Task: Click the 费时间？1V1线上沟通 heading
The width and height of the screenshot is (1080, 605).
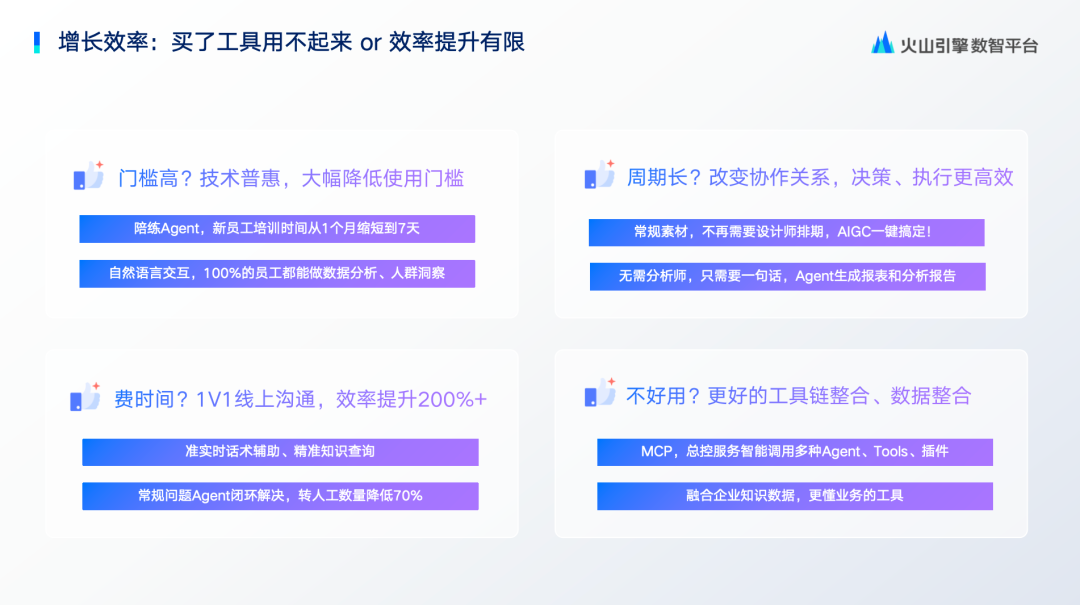Action: point(300,399)
